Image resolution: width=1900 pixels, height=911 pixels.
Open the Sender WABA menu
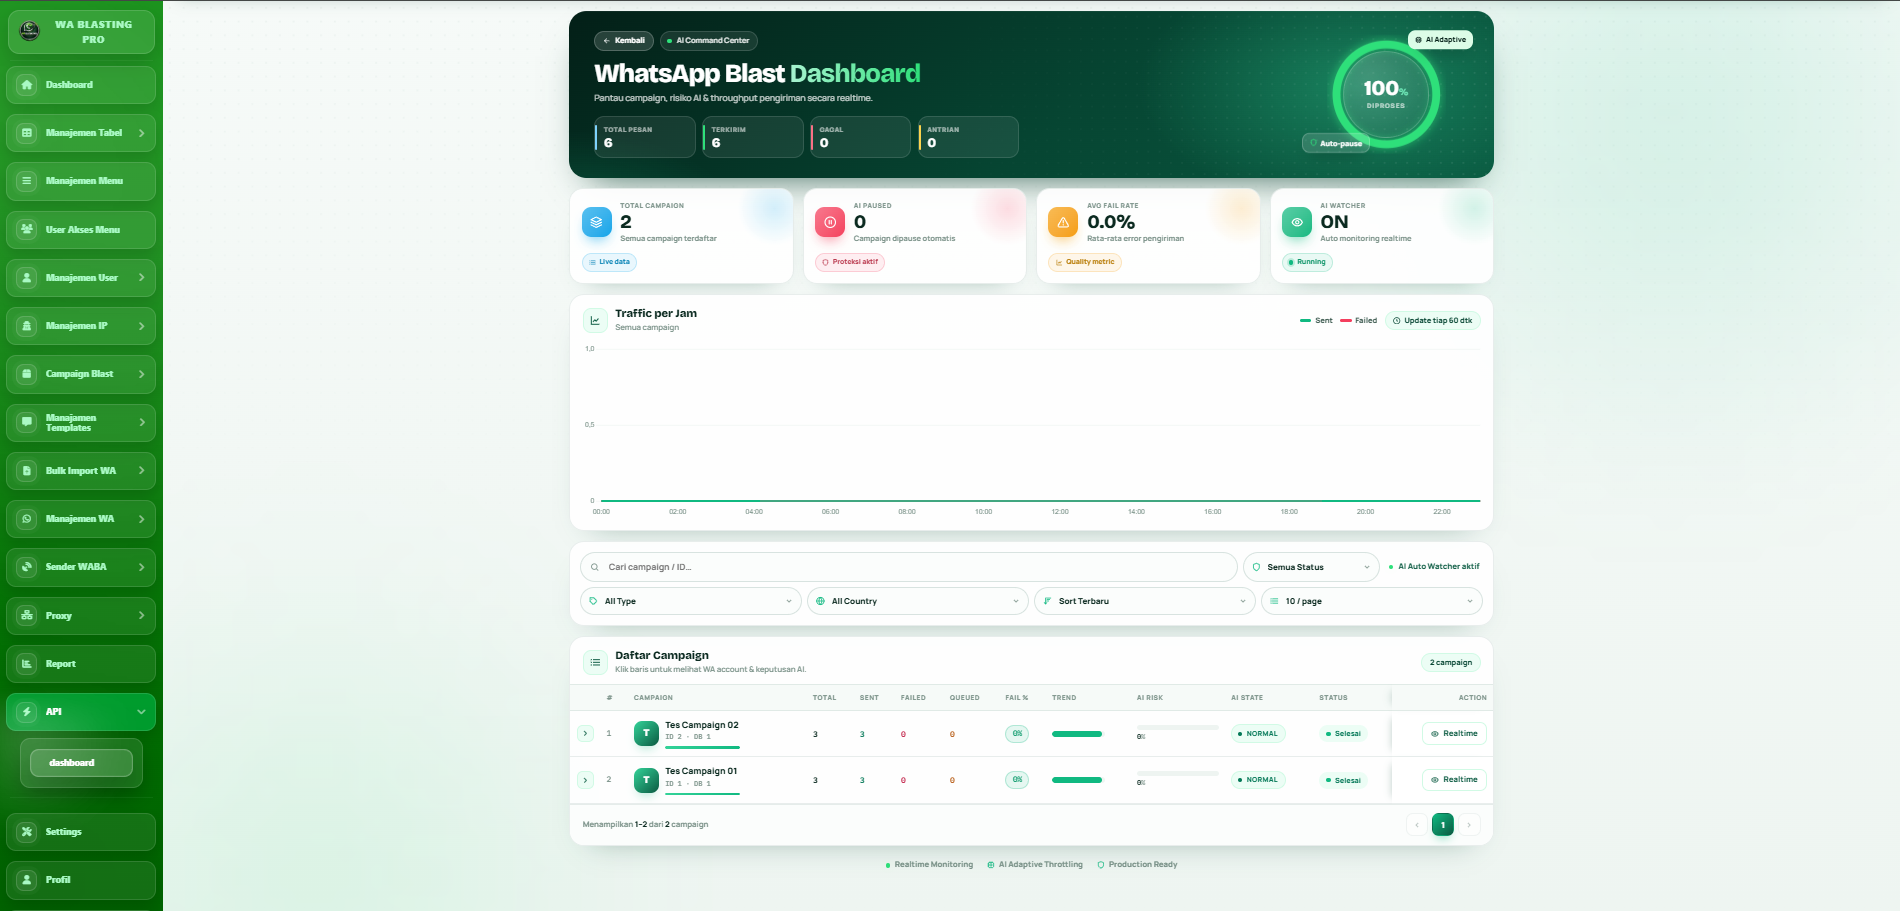(x=81, y=567)
